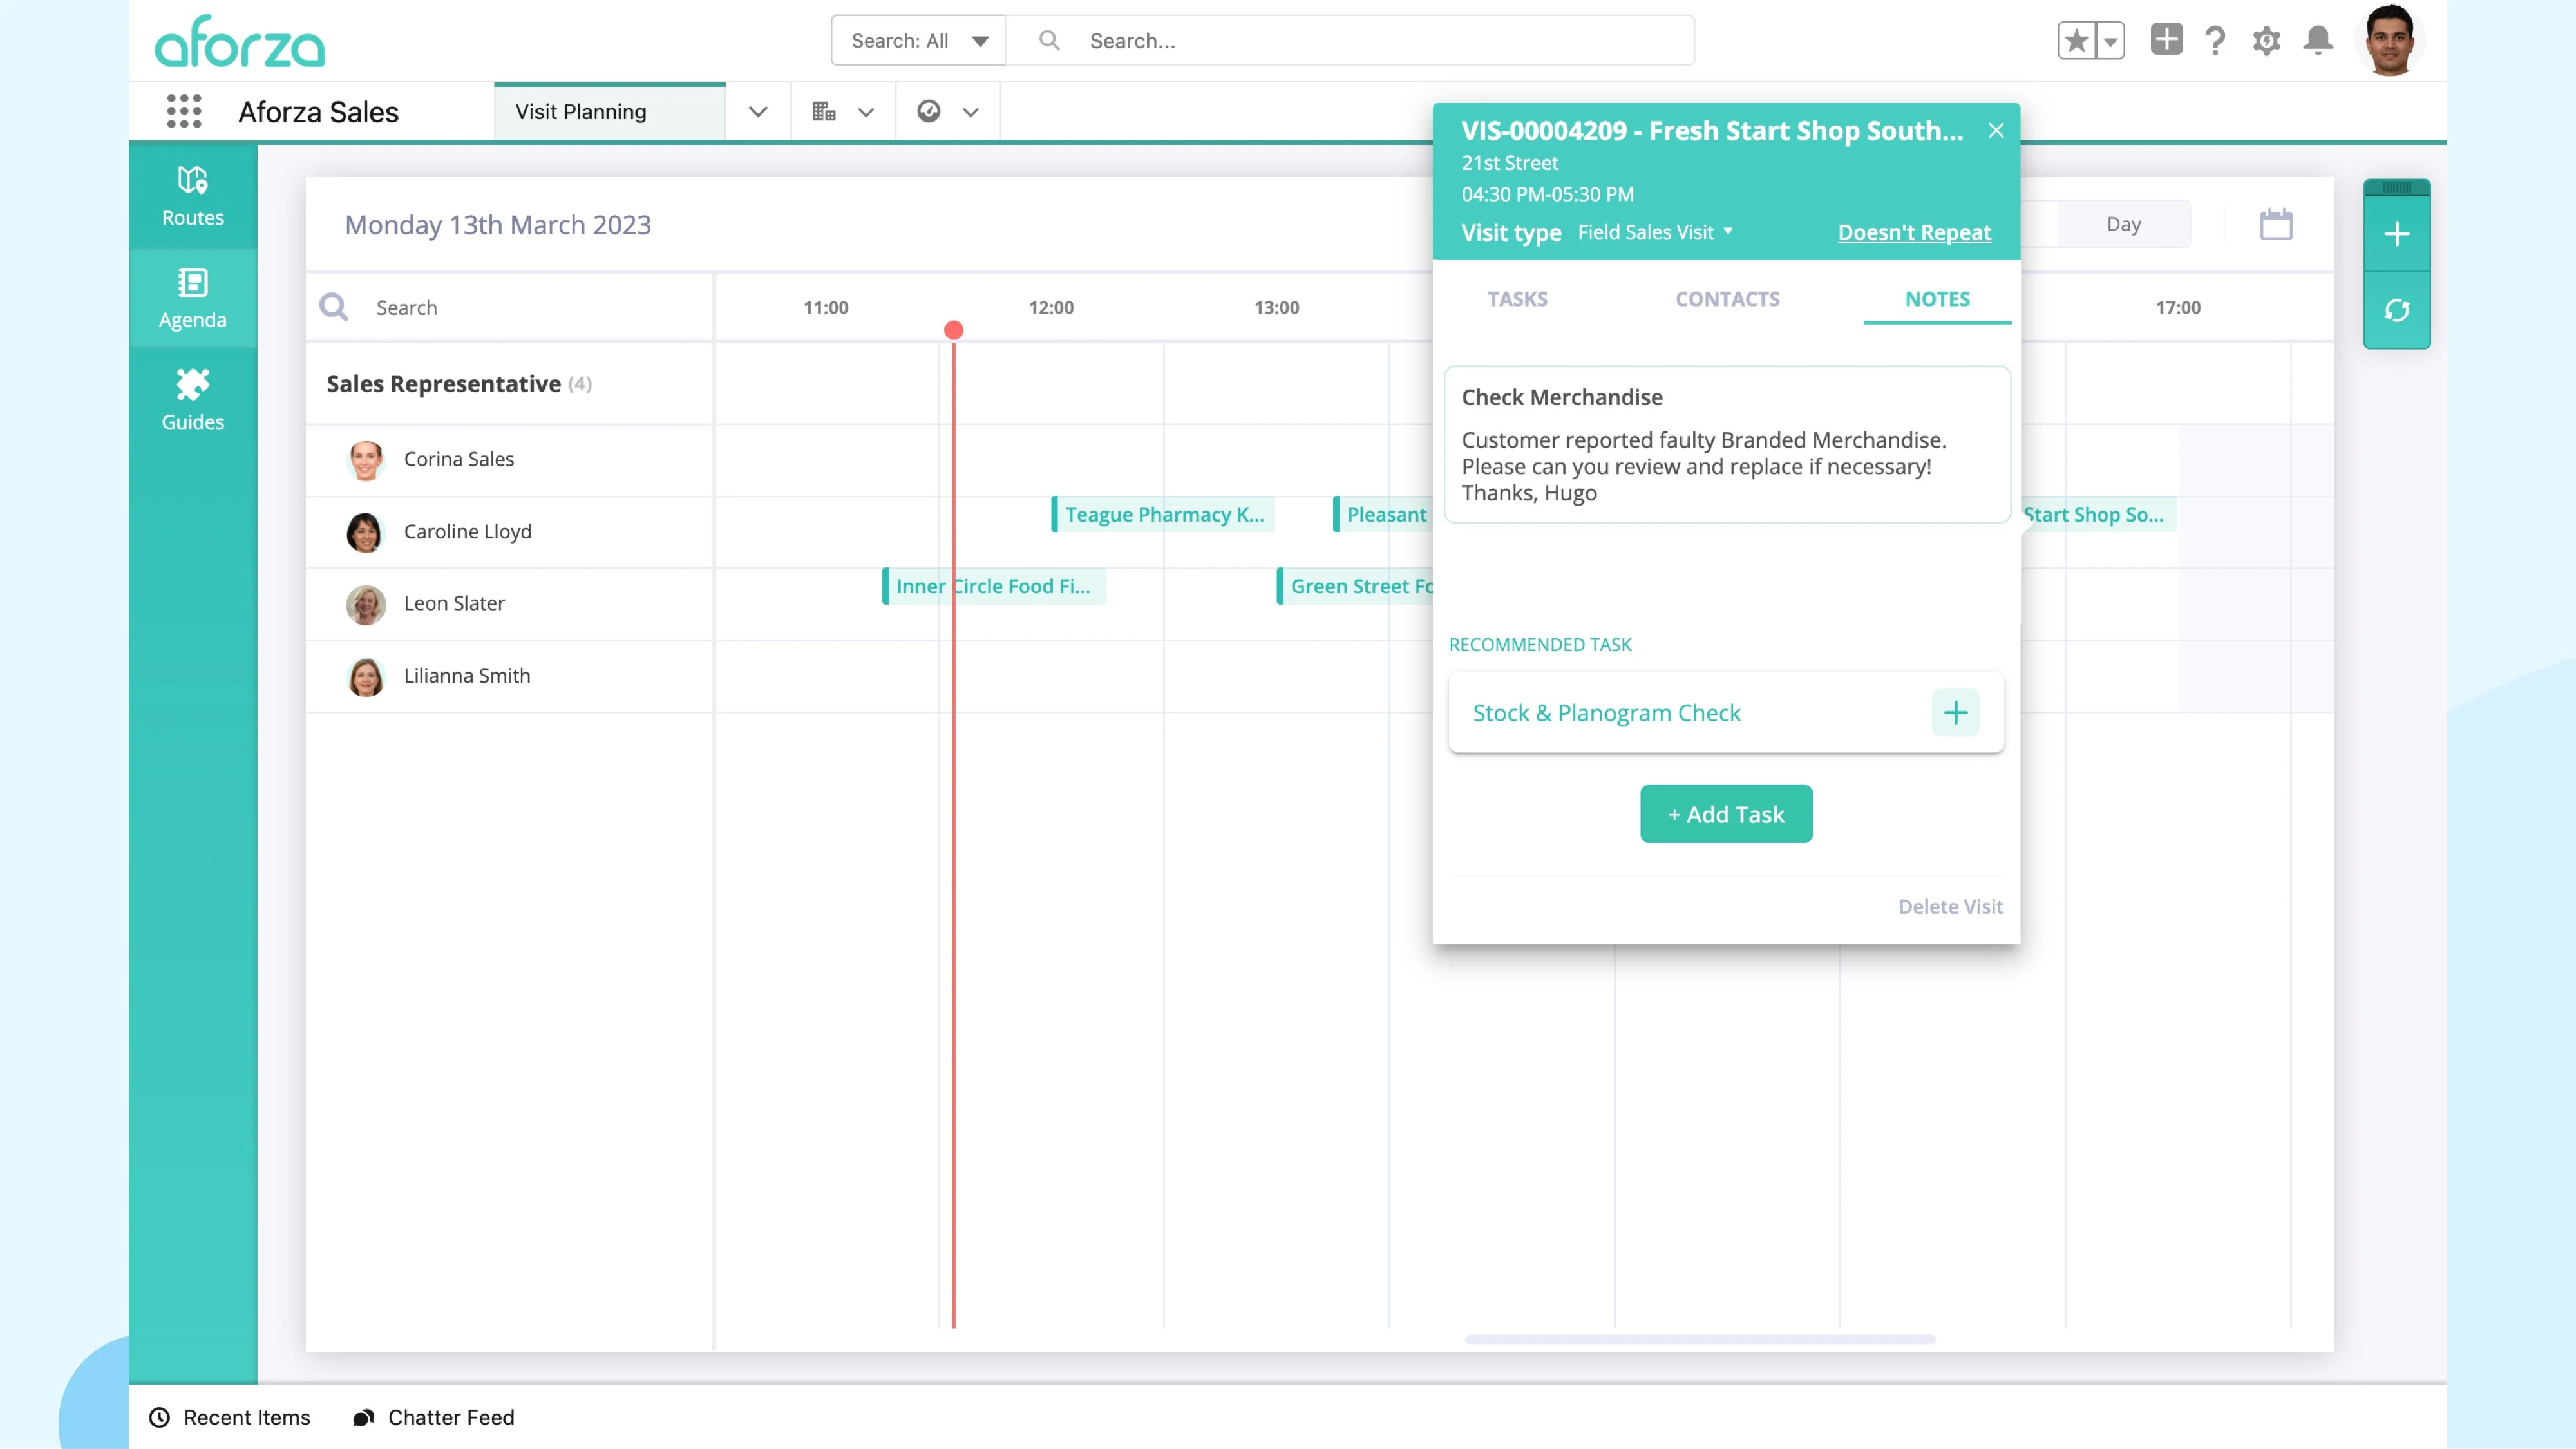Screen dimensions: 2576x1449
Task: Refresh the agenda with the refresh icon
Action: pyautogui.click(x=2397, y=311)
